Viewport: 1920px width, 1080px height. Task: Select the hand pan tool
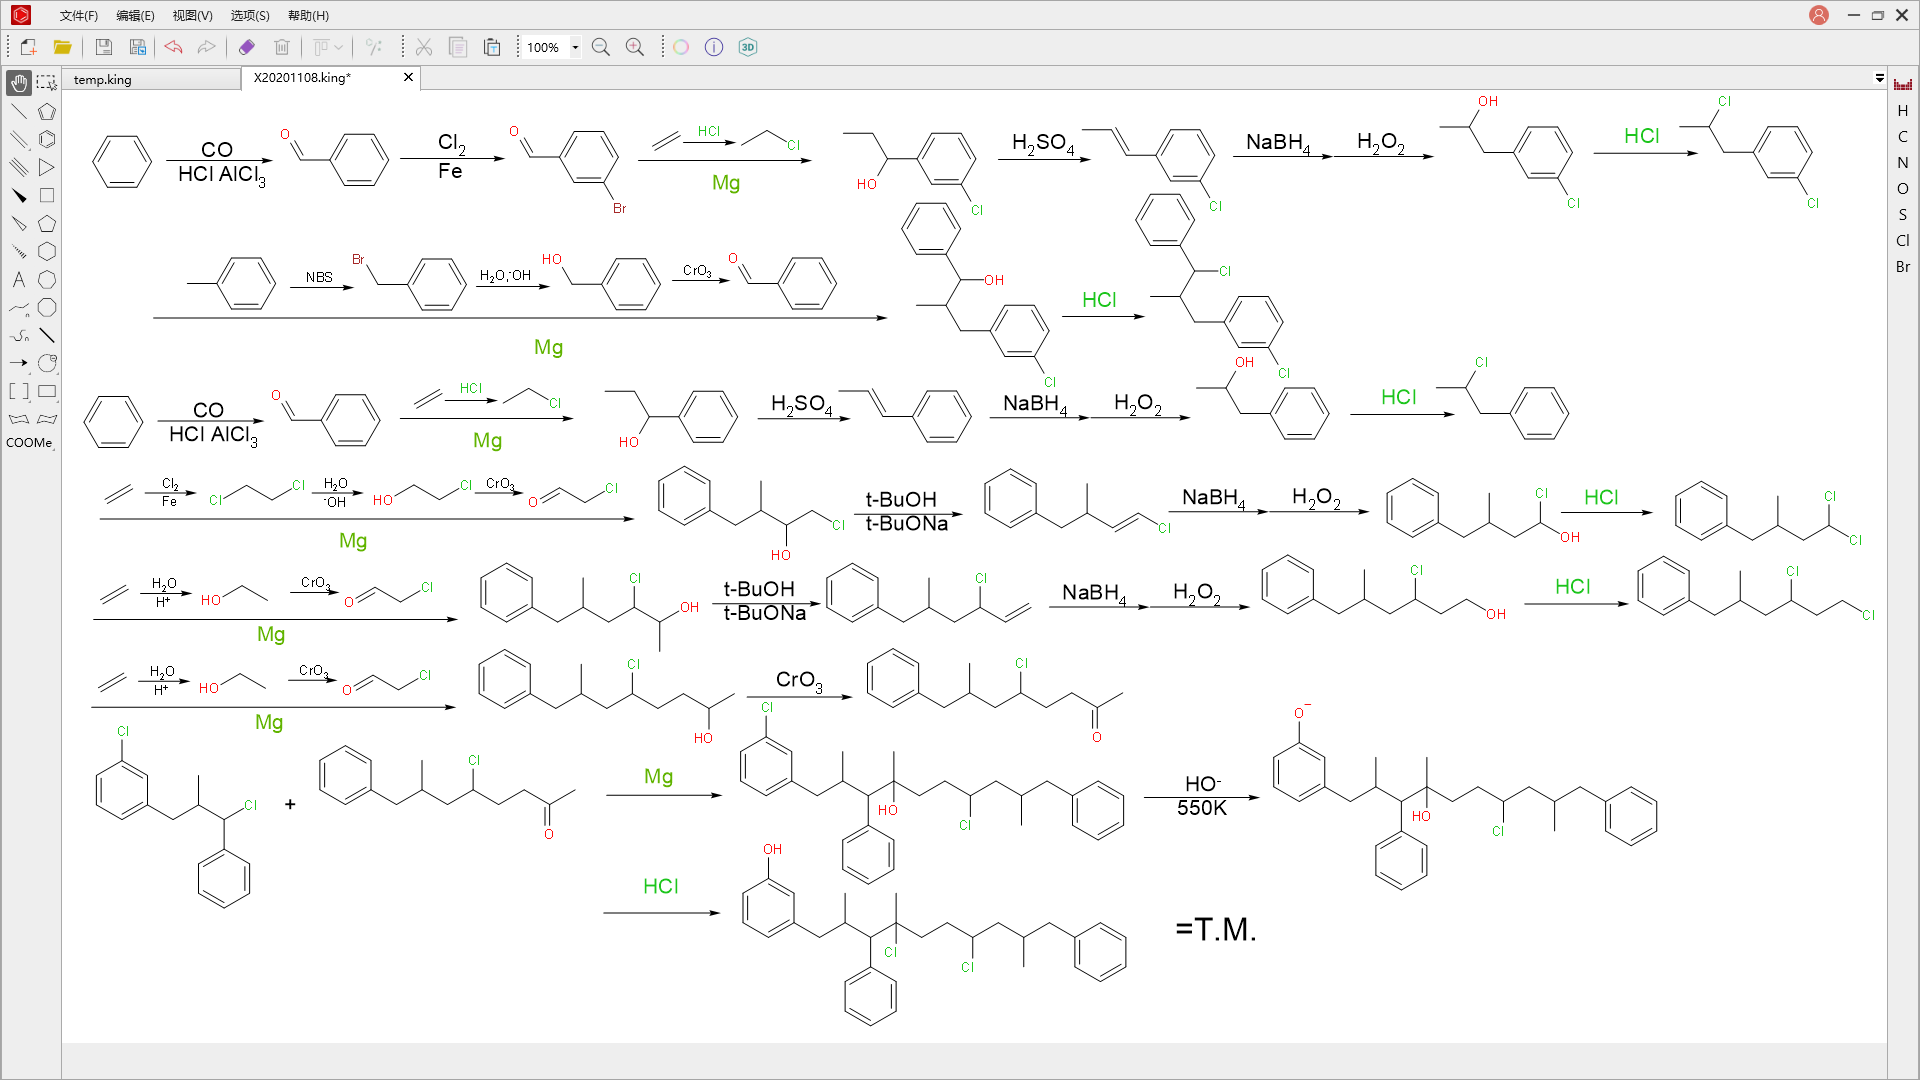coord(19,83)
